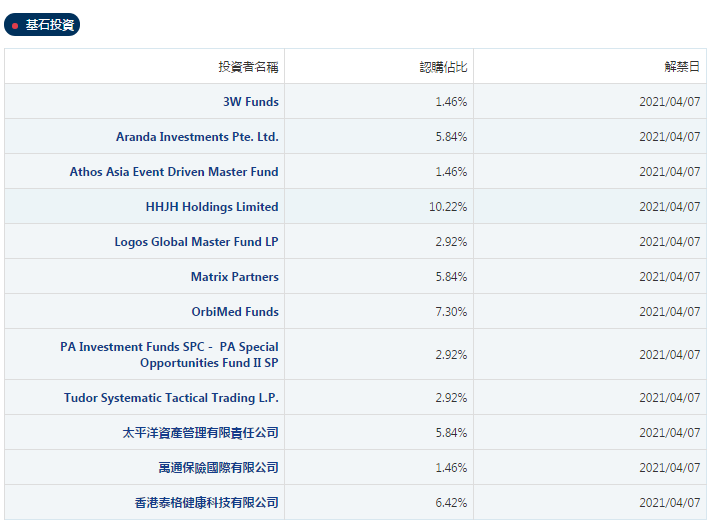
Task: Select the 7.30% OrbiMed Funds value
Action: (451, 311)
